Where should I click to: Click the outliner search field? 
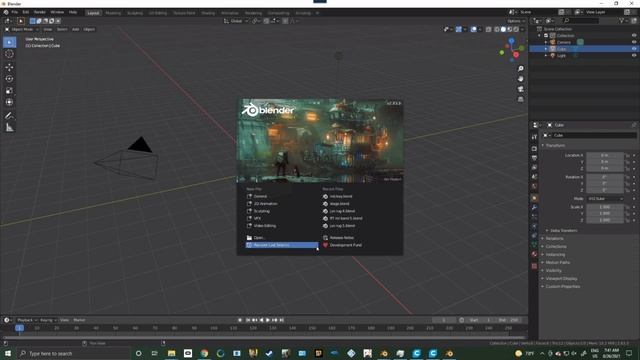tap(581, 20)
